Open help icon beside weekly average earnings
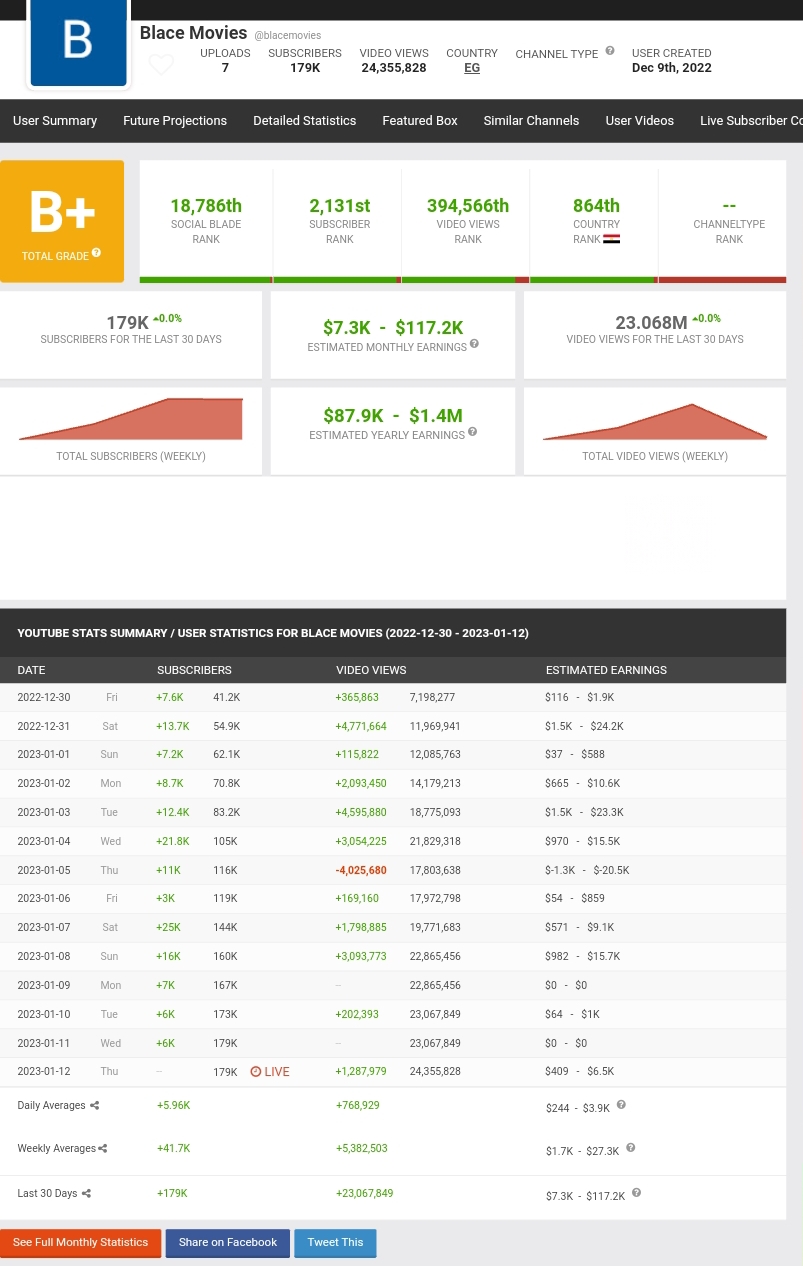Image resolution: width=803 pixels, height=1266 pixels. point(631,1148)
